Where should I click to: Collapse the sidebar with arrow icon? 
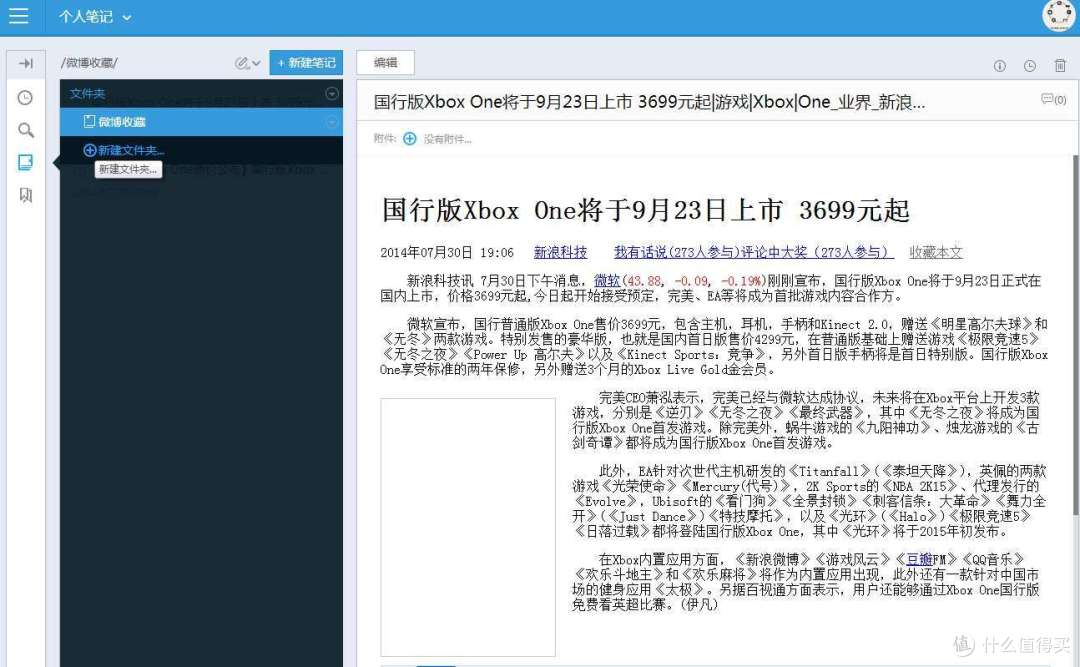point(26,63)
